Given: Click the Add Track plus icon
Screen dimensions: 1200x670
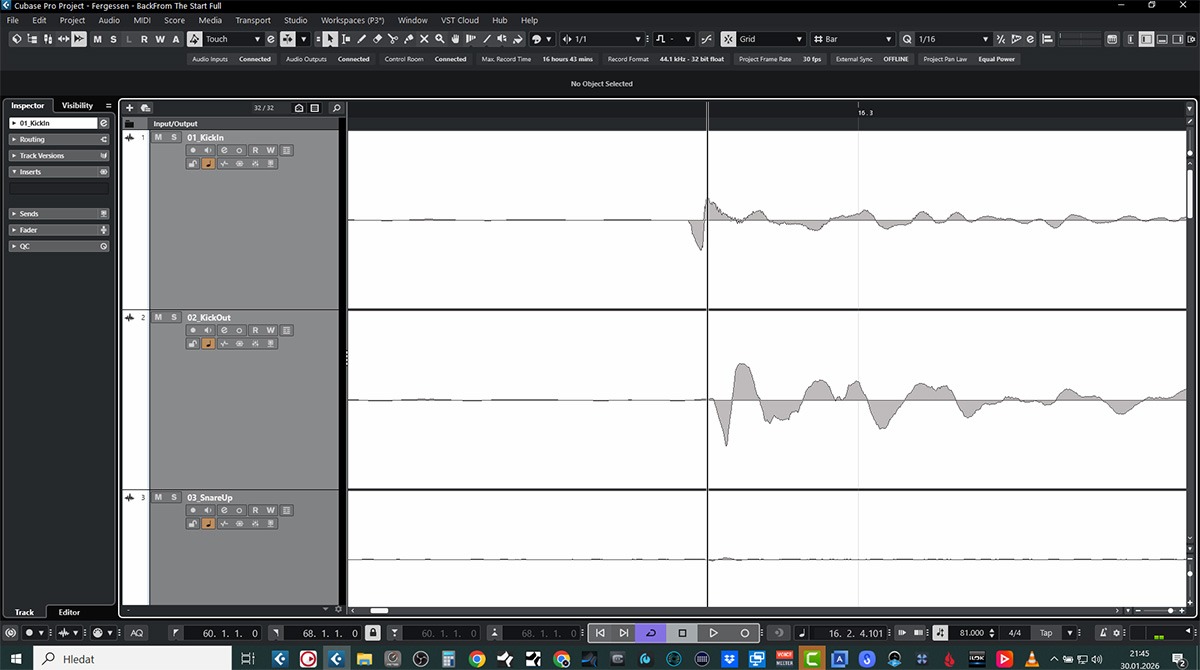Looking at the screenshot, I should (x=129, y=108).
